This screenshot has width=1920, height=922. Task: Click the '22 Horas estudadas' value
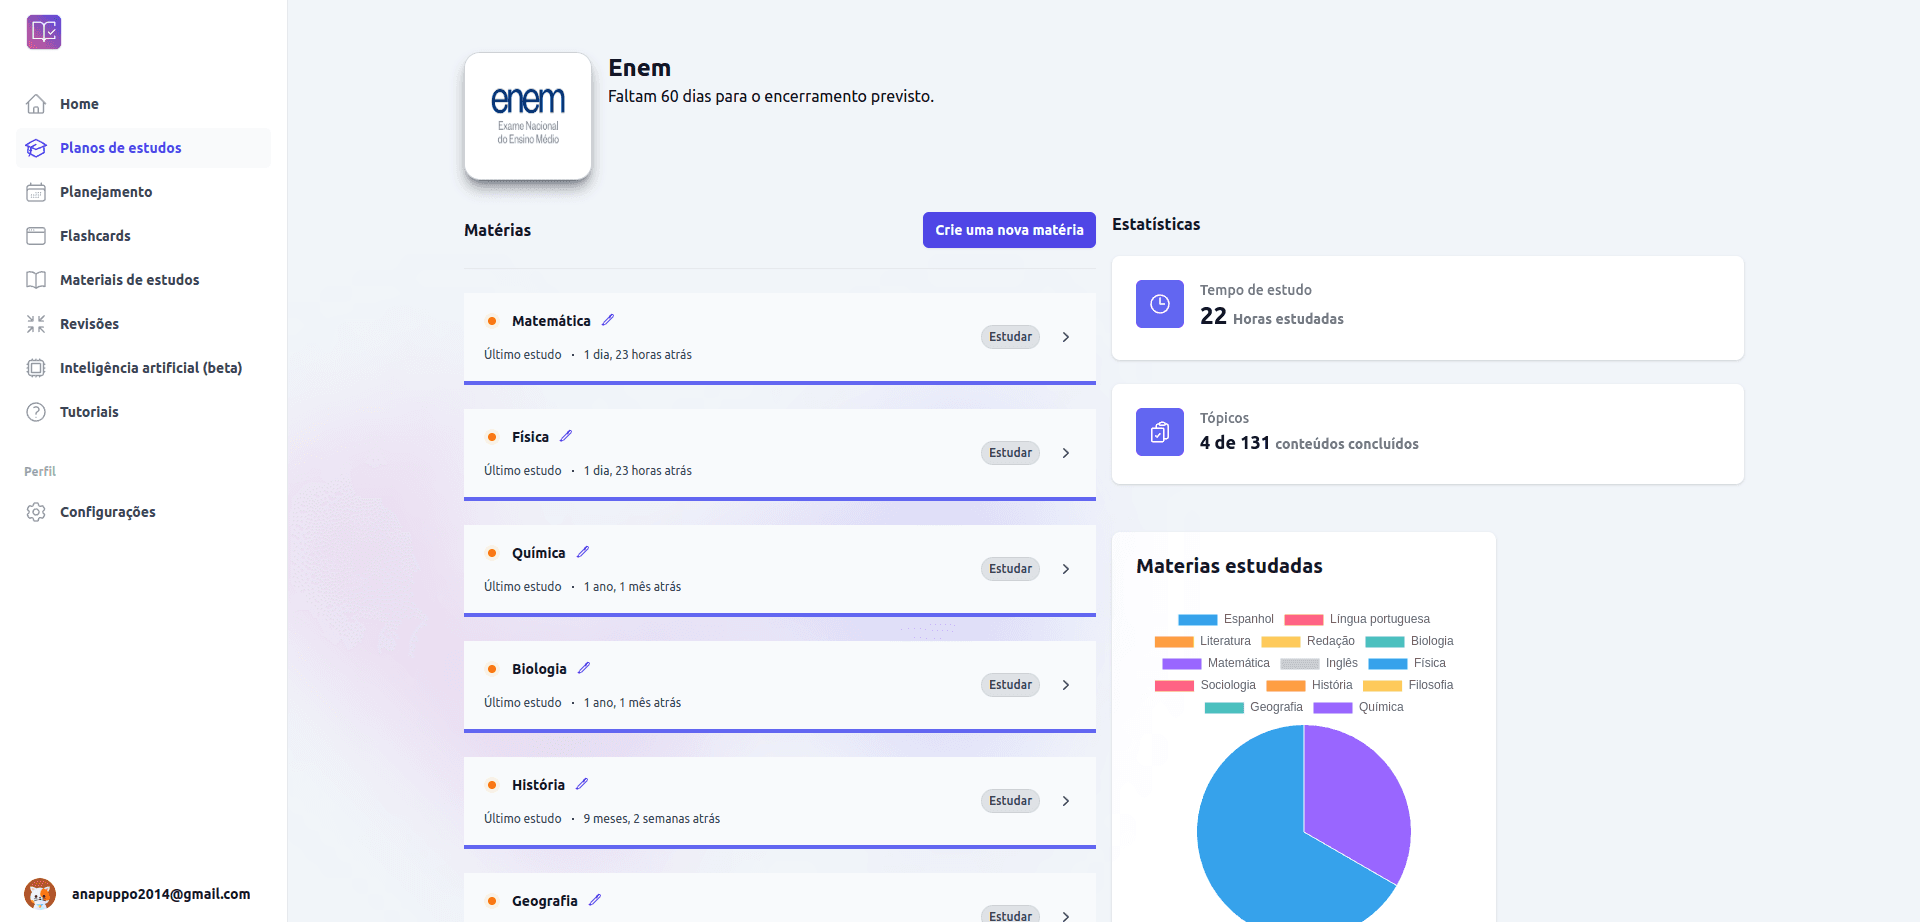(x=1272, y=317)
